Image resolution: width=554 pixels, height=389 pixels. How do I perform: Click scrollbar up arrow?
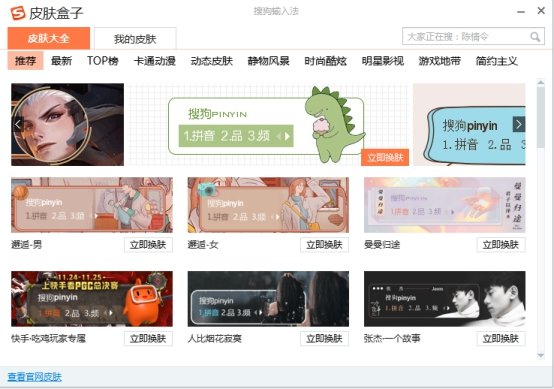point(541,82)
